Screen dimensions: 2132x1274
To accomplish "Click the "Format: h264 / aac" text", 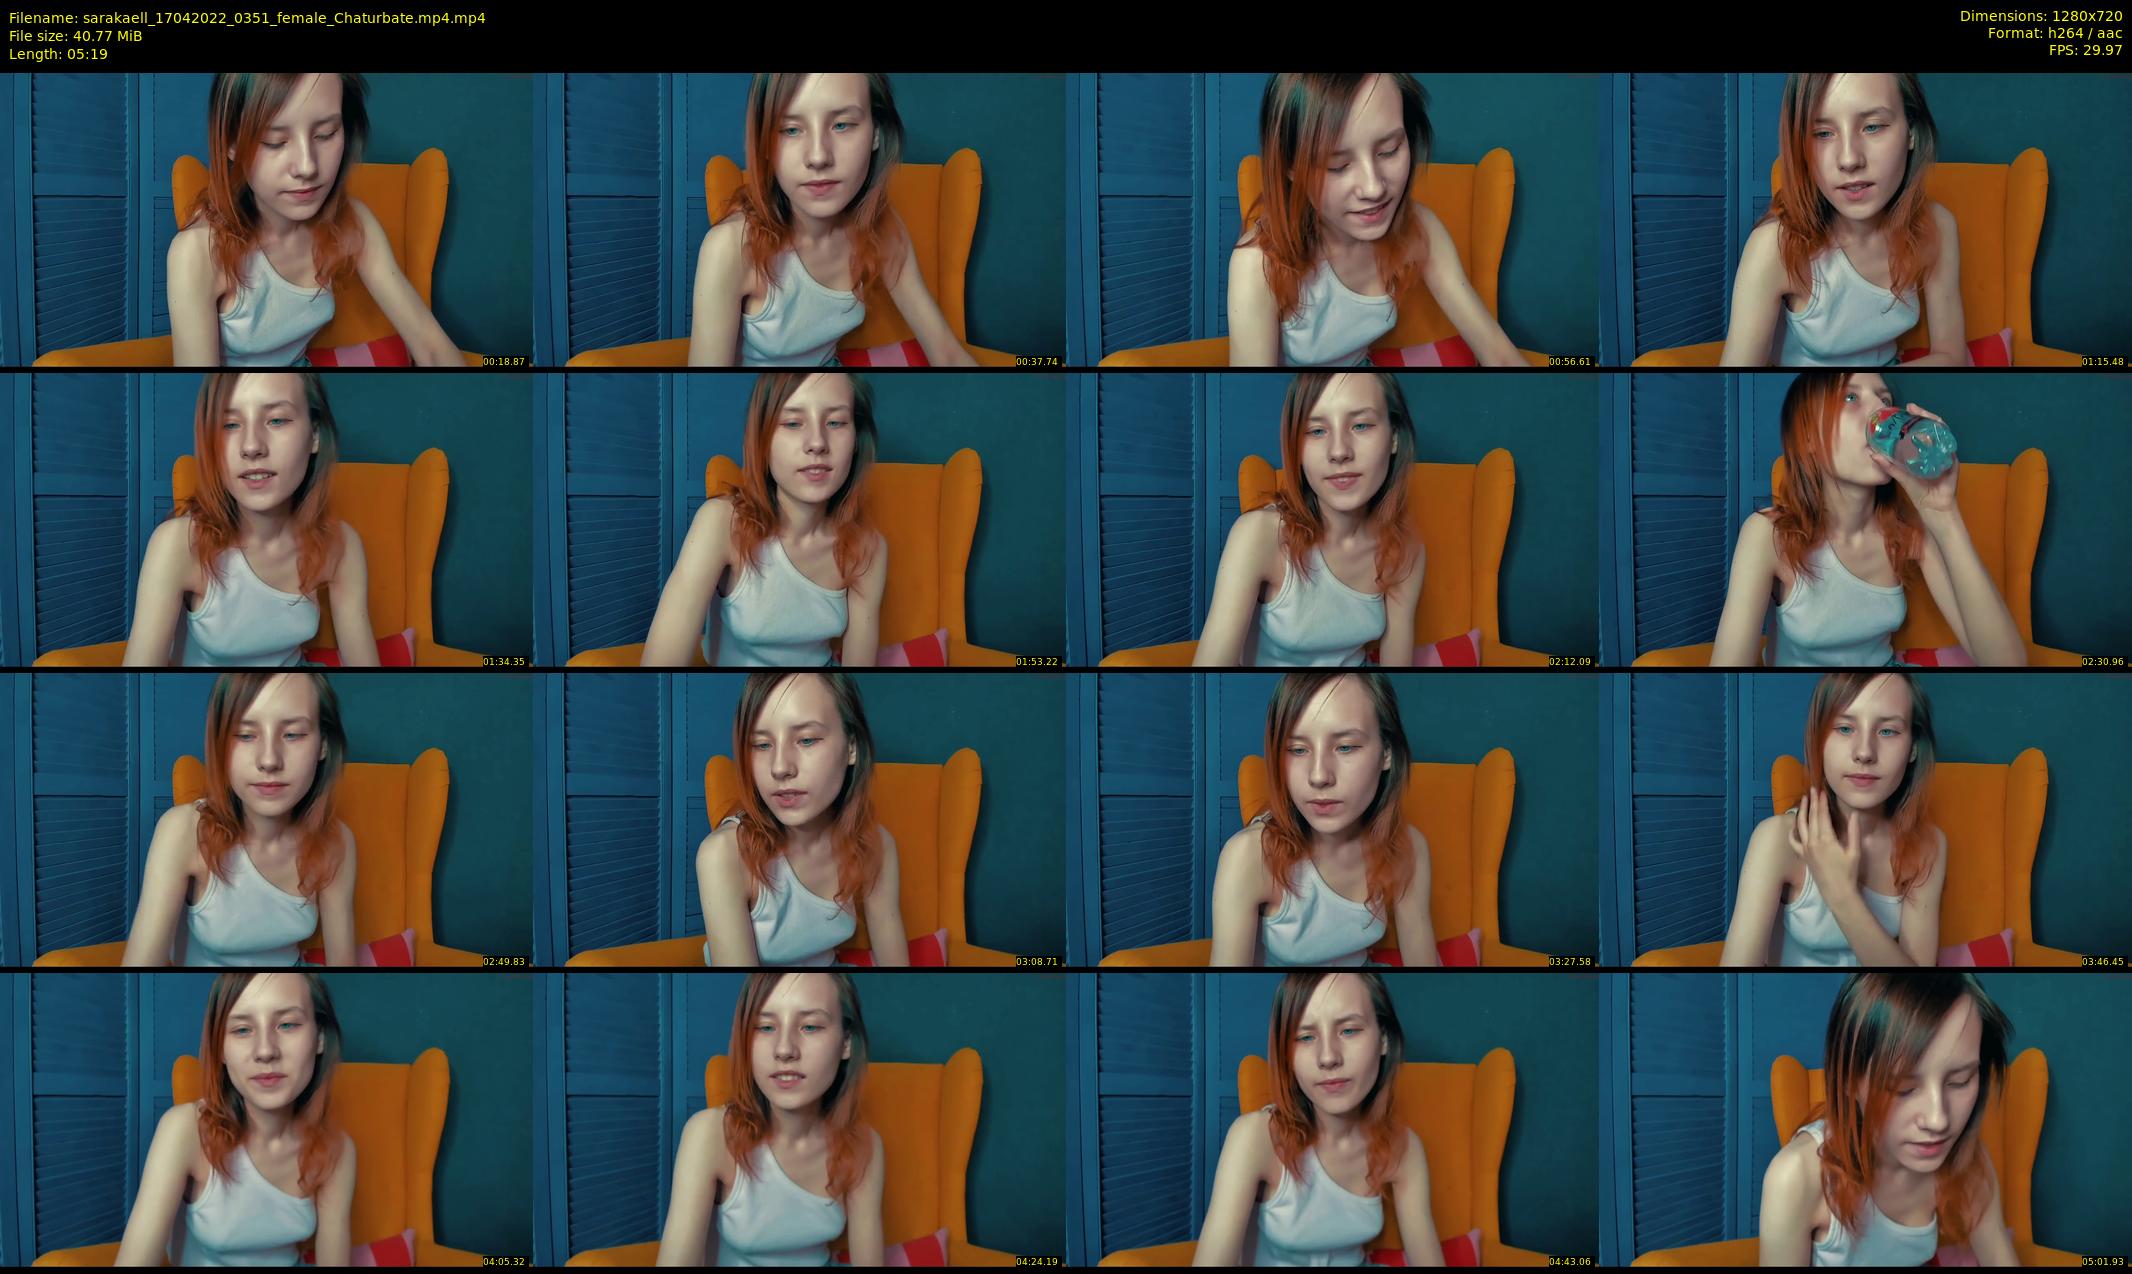I will [2055, 33].
